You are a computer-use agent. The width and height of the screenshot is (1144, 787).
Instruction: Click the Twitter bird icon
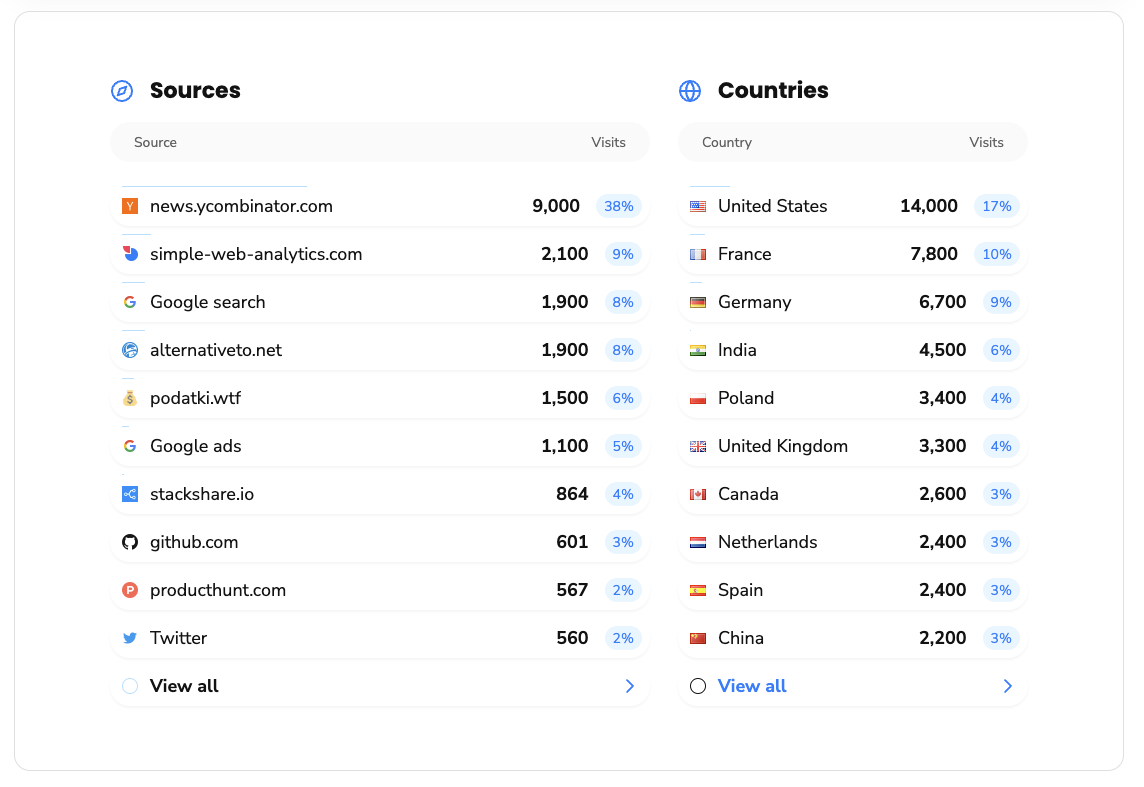click(x=130, y=638)
